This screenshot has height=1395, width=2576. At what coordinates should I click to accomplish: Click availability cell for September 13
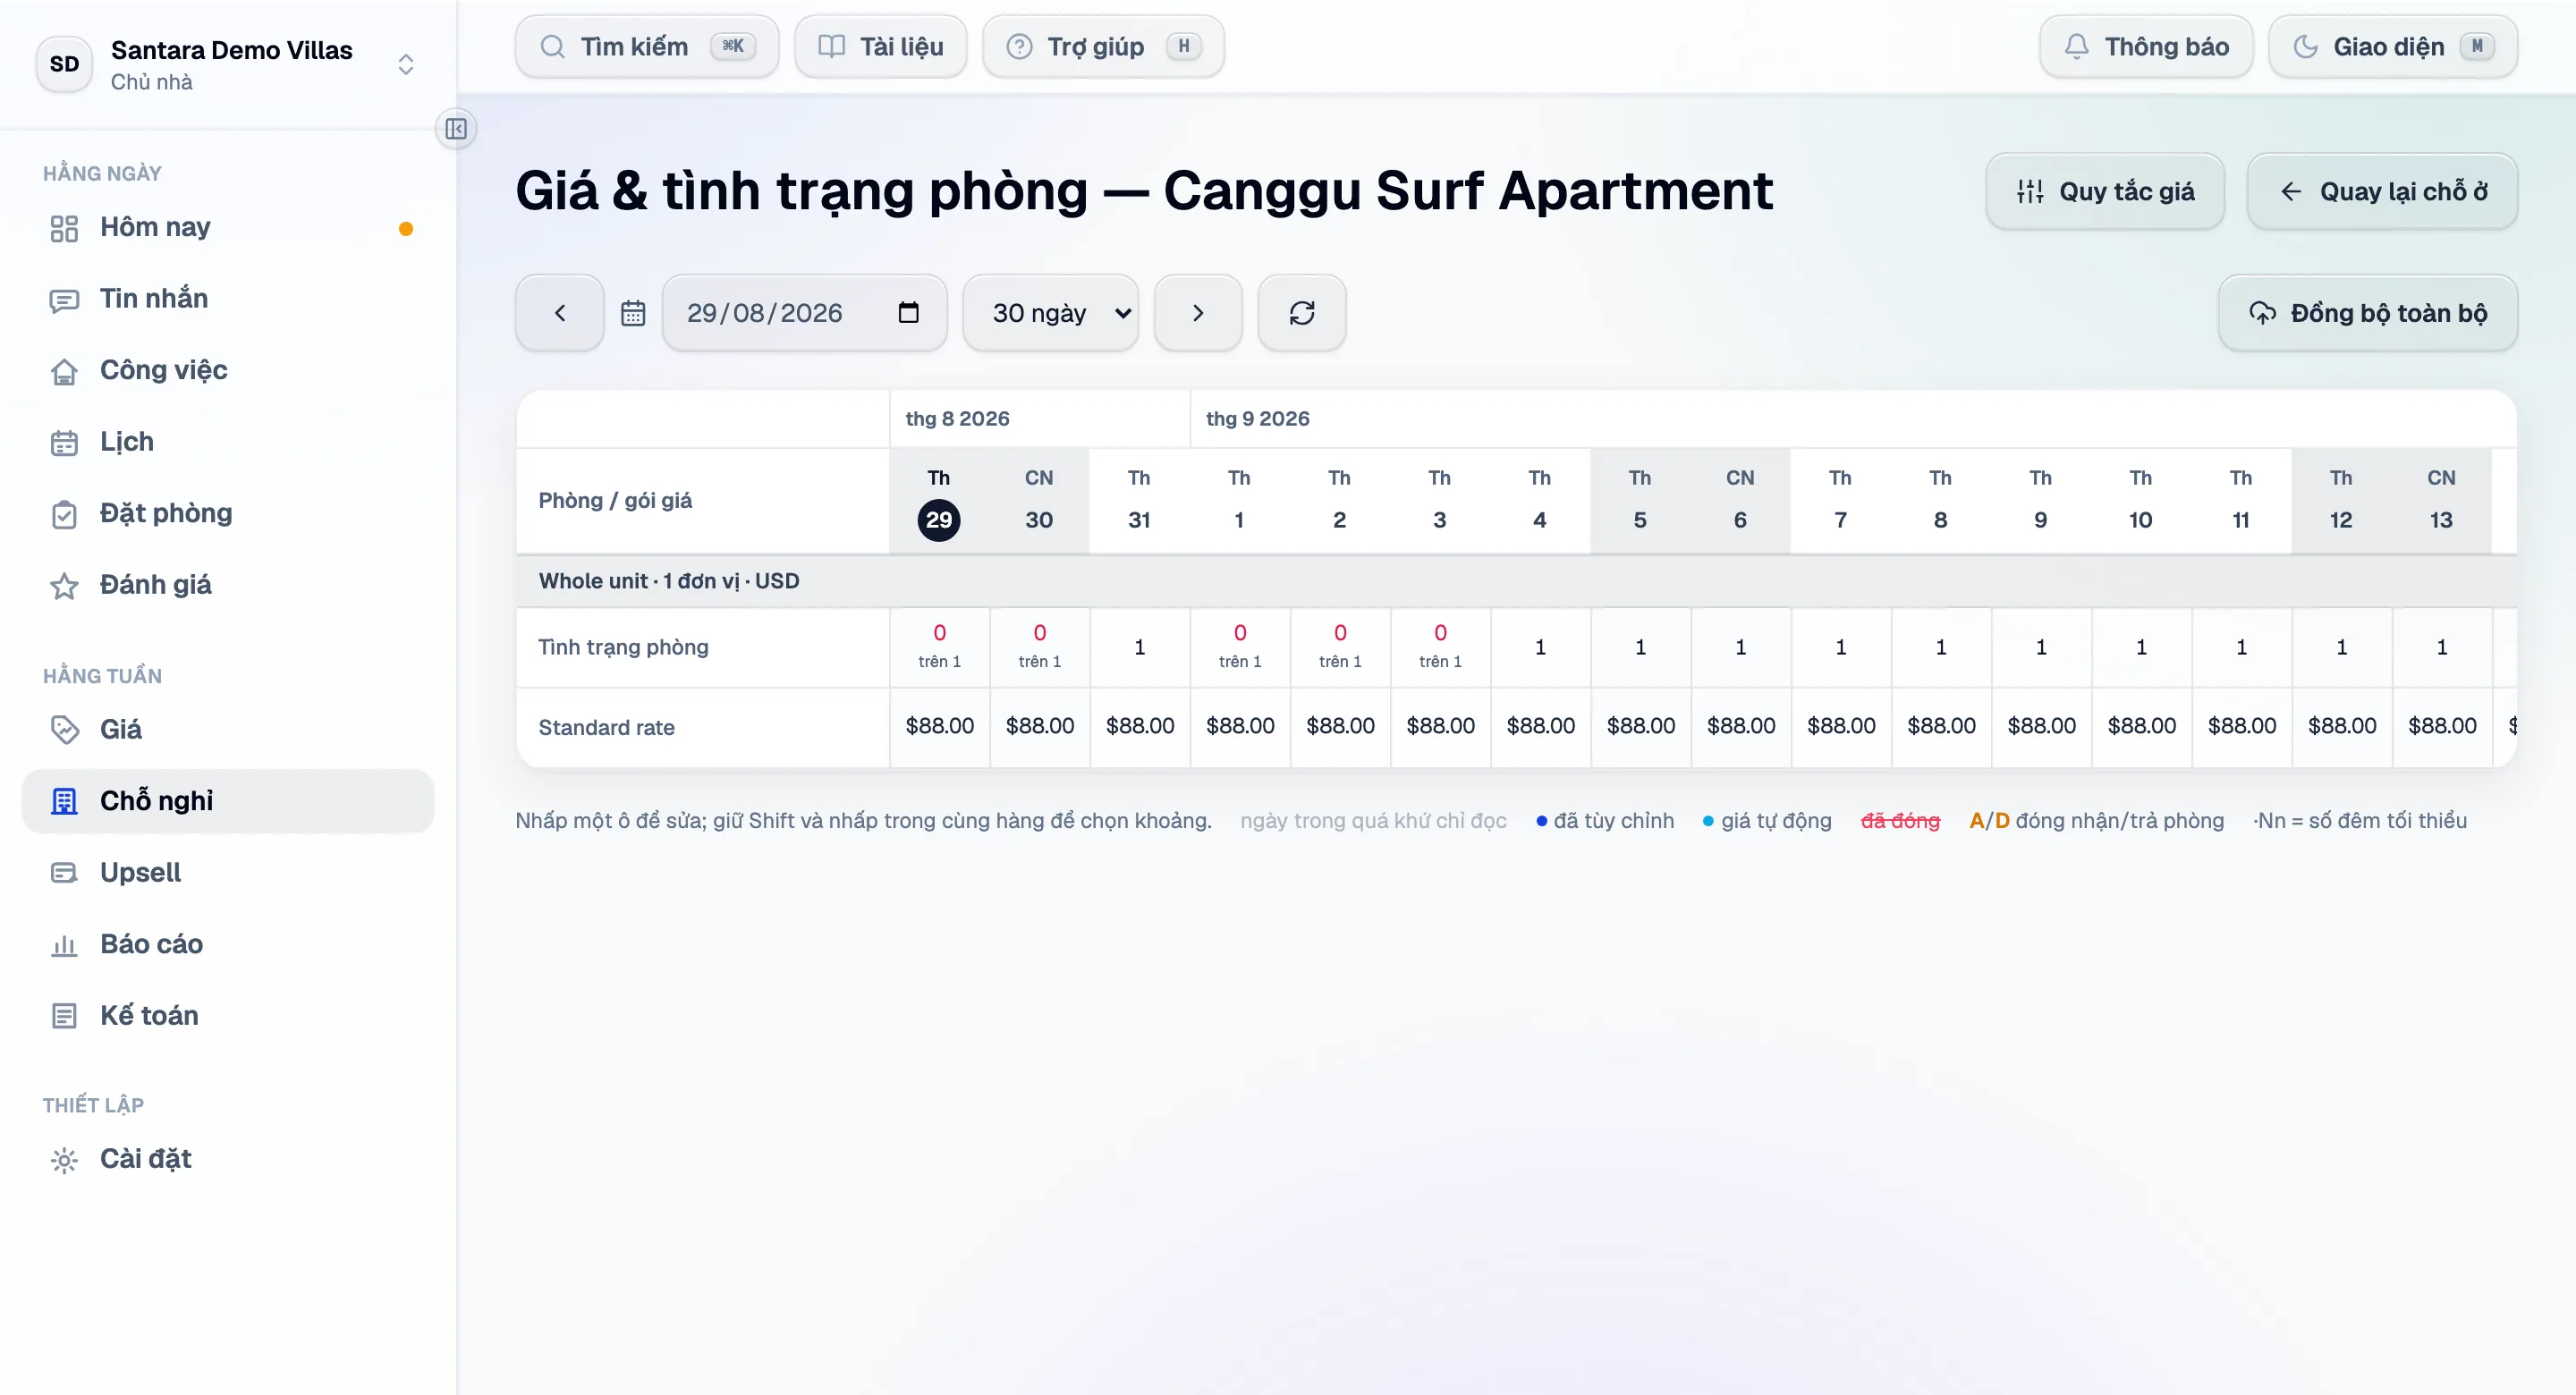pyautogui.click(x=2442, y=648)
